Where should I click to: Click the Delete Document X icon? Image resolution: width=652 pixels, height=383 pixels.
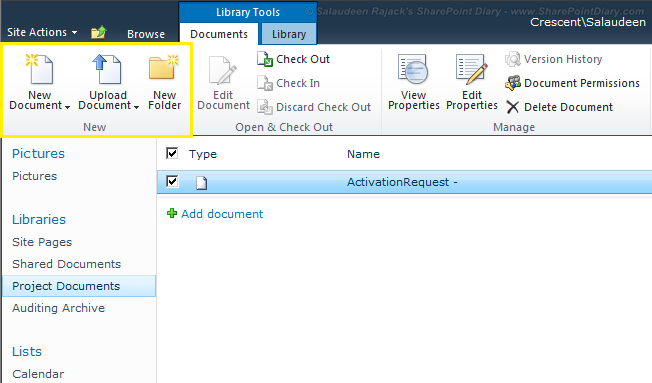tap(513, 107)
